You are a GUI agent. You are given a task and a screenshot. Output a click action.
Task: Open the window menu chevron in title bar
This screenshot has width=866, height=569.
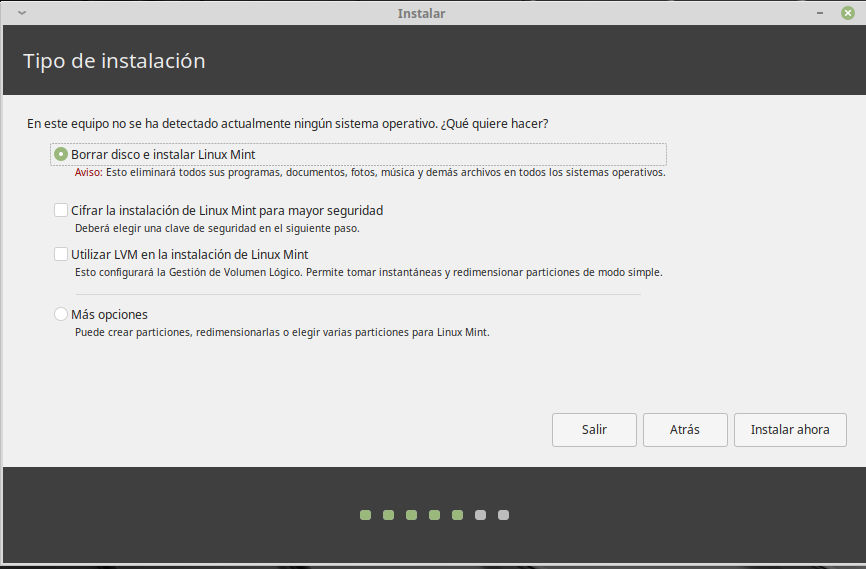[x=22, y=13]
